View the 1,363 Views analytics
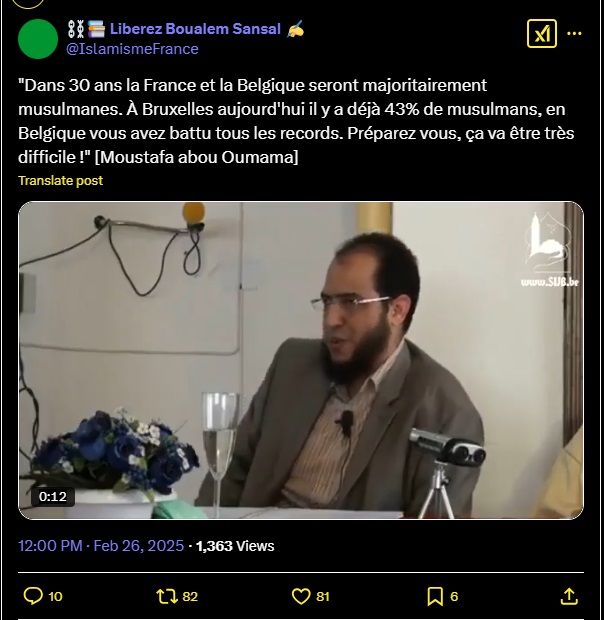 point(235,546)
